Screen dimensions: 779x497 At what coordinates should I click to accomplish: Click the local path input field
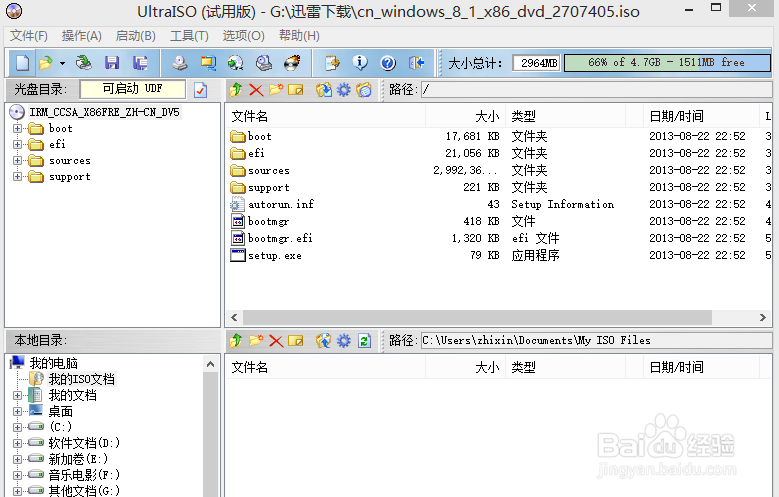coord(596,340)
